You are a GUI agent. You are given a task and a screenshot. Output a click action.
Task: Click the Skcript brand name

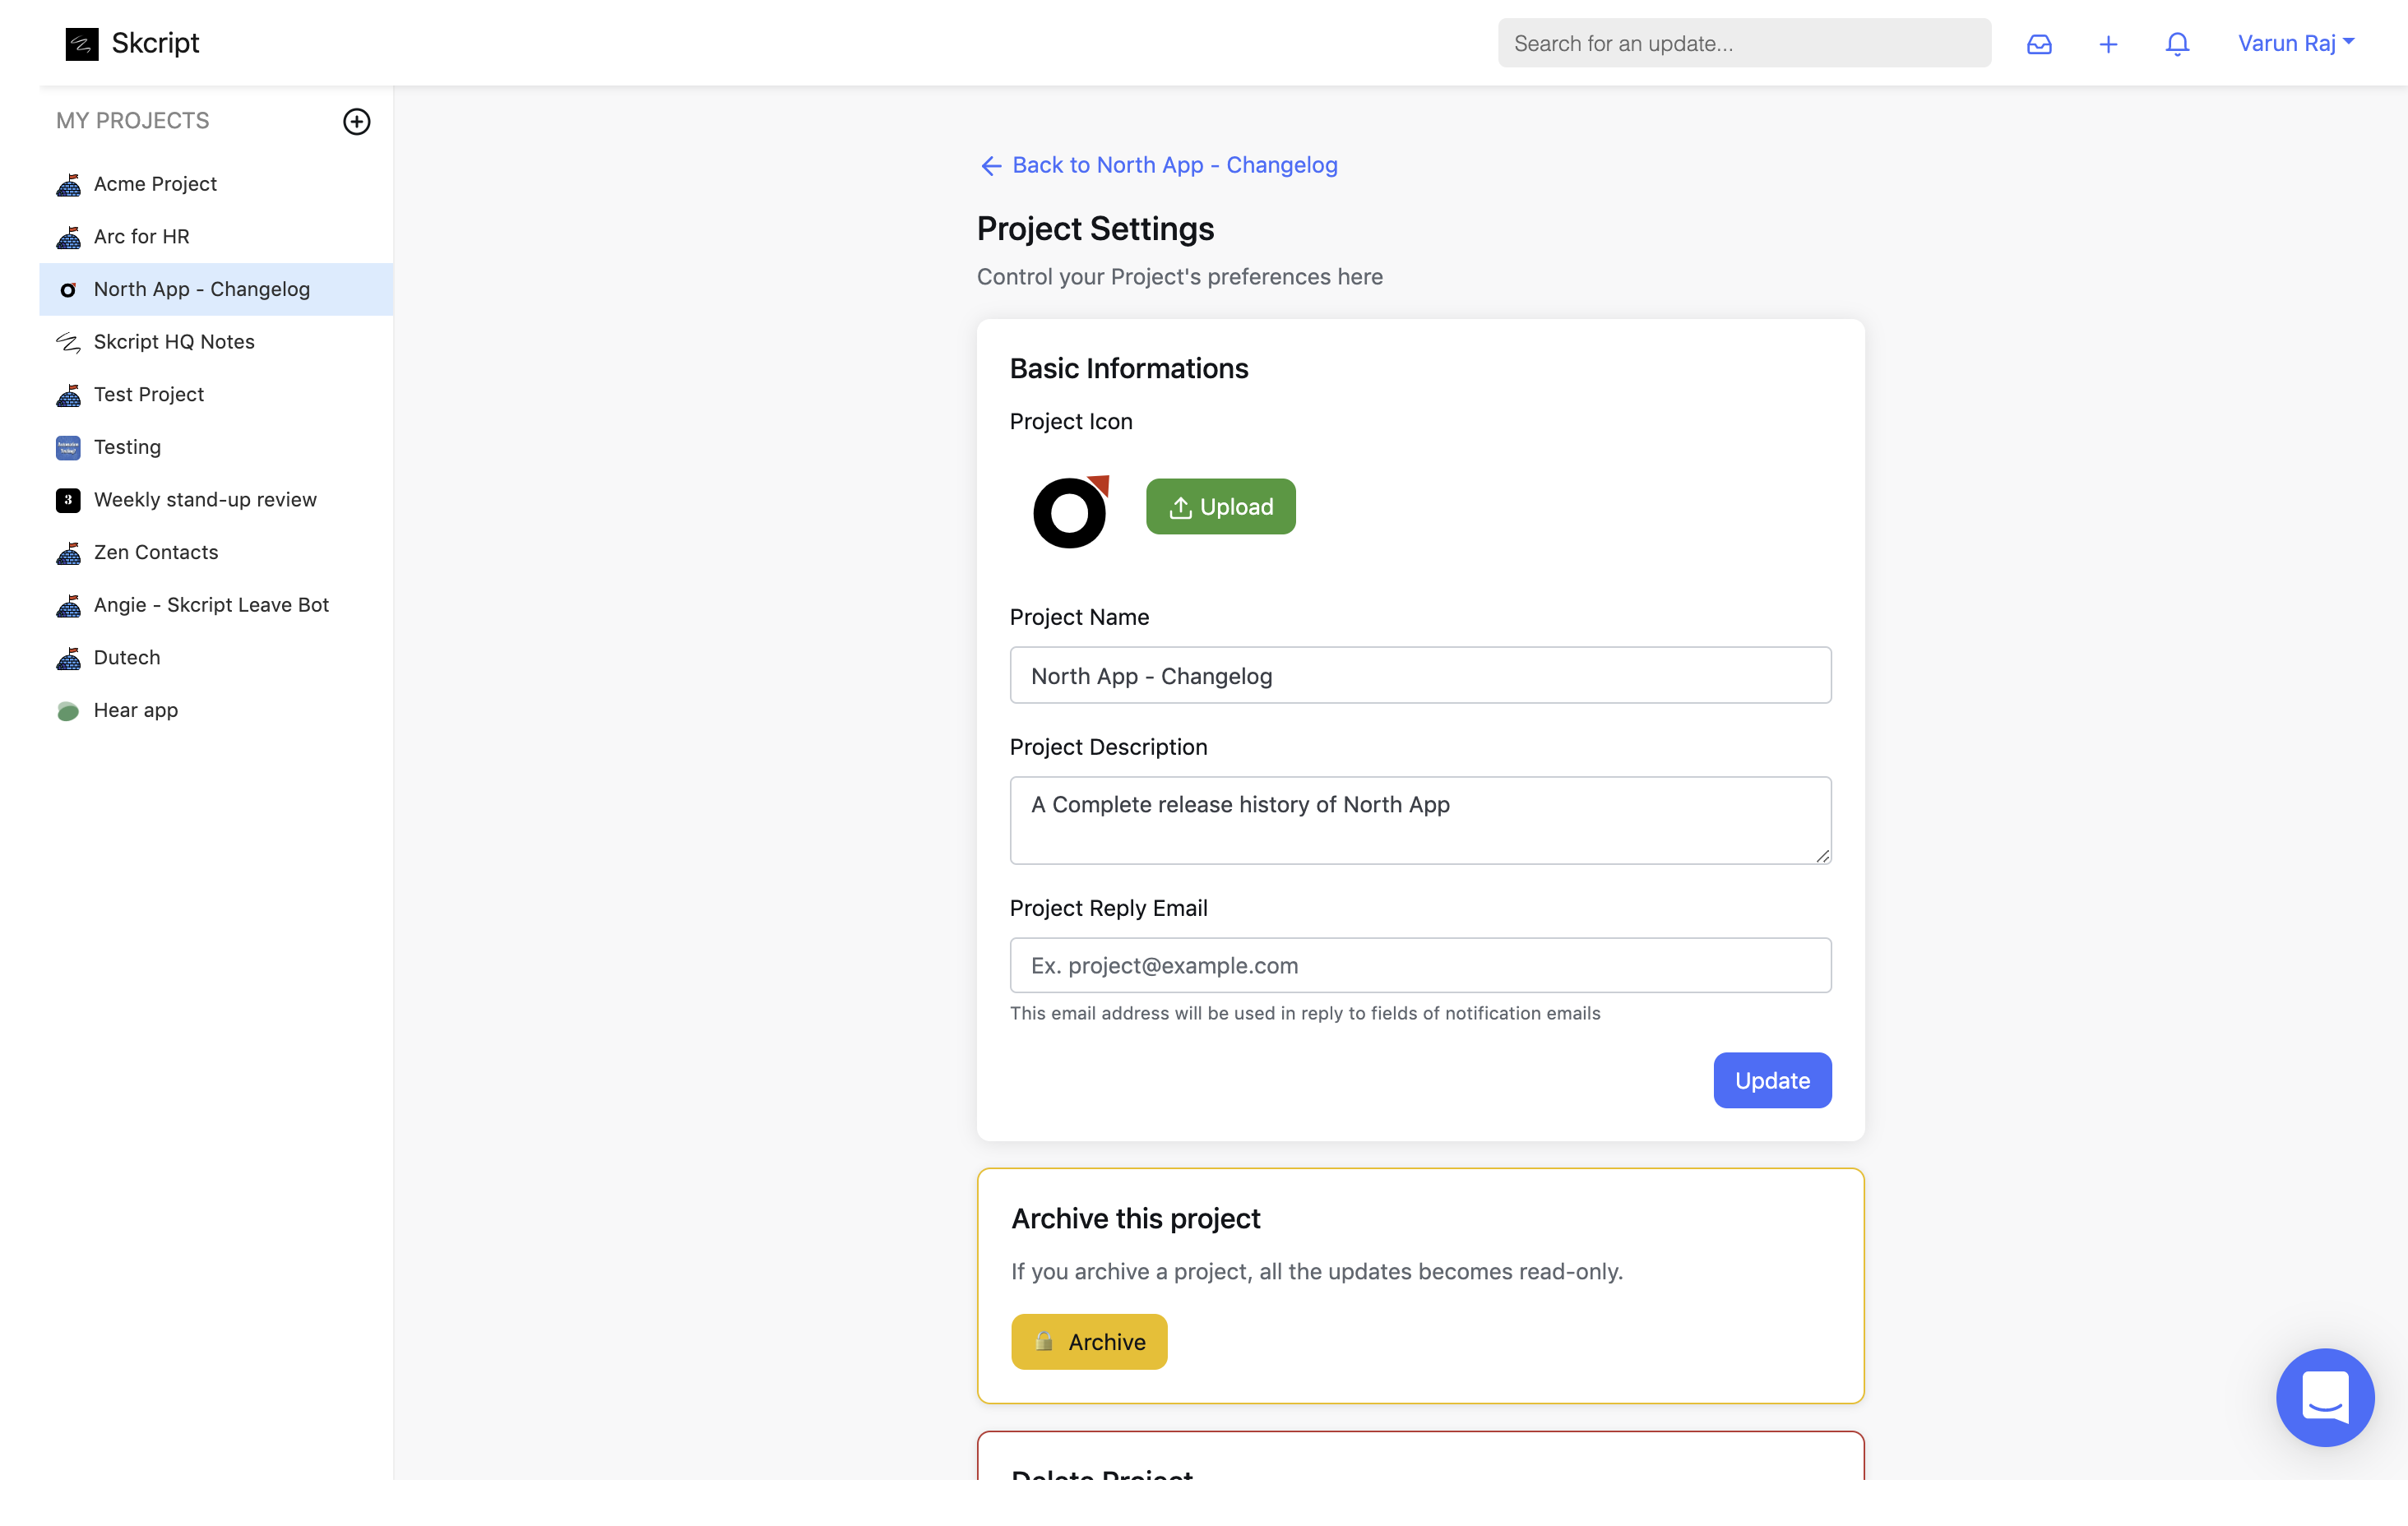155,43
